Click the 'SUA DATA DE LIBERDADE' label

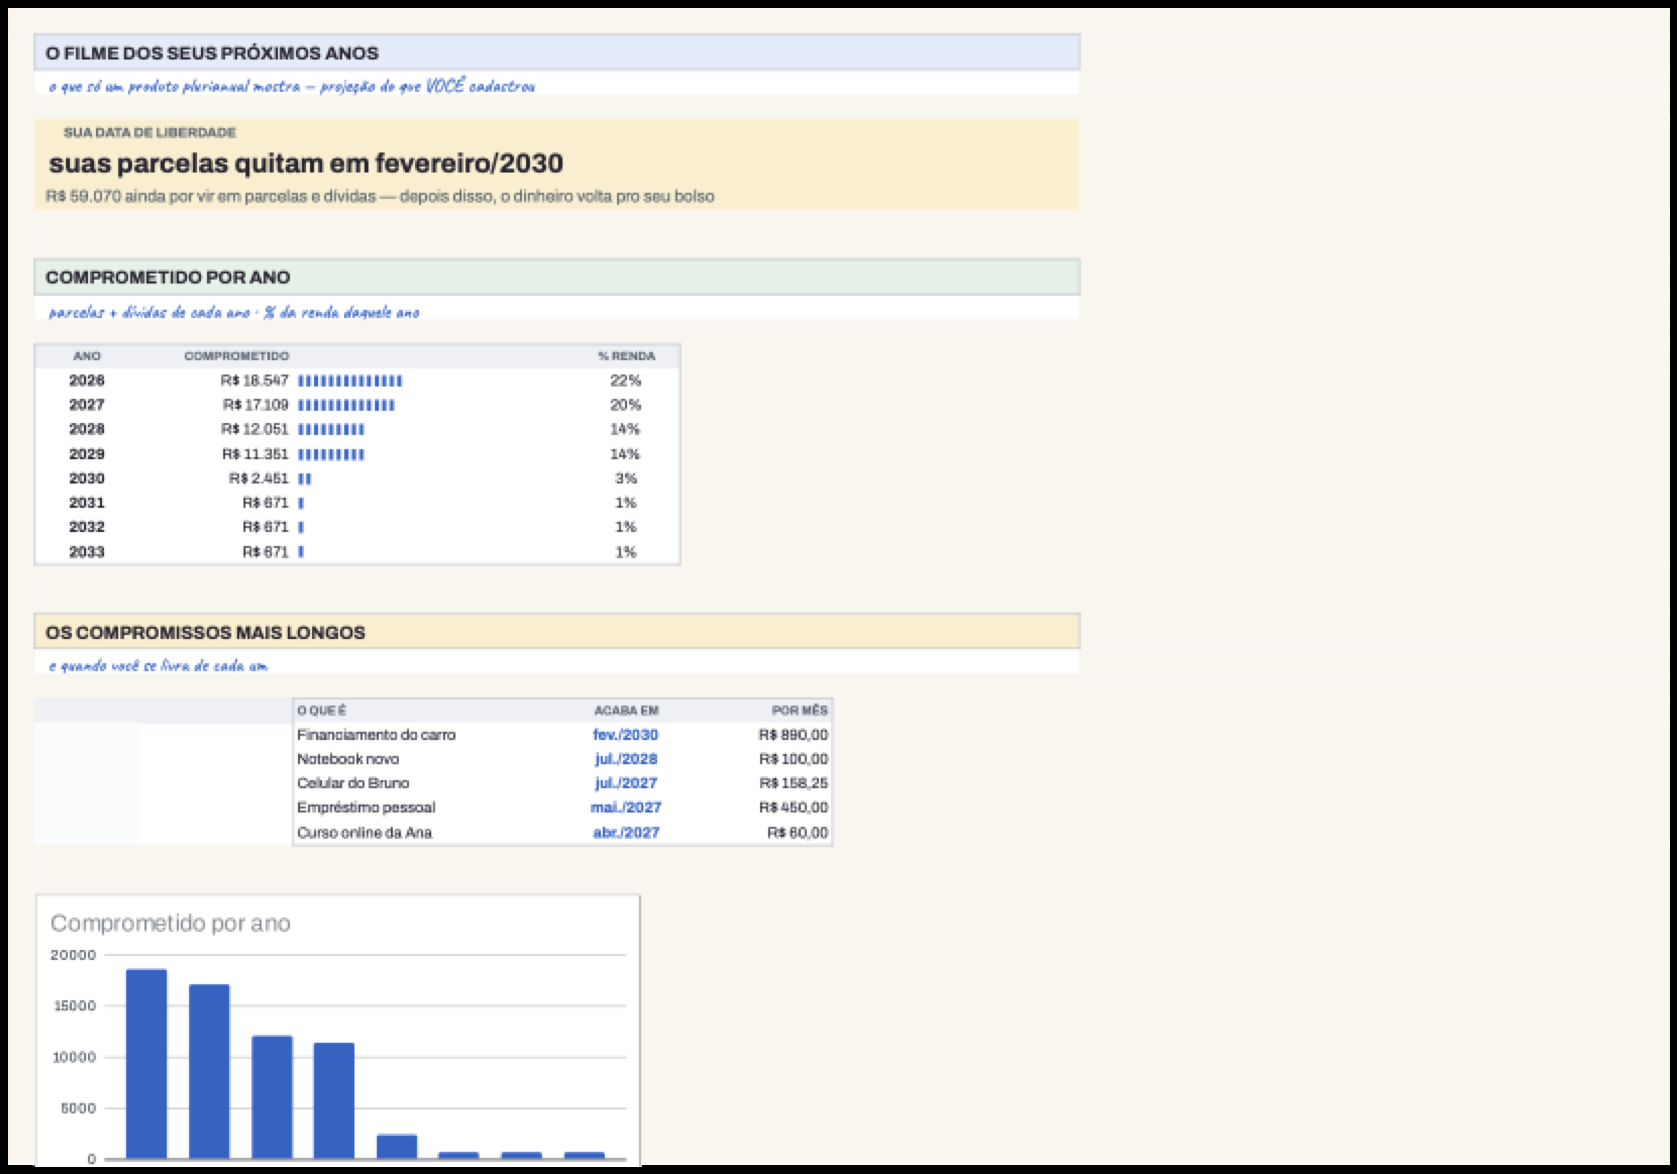pos(150,132)
